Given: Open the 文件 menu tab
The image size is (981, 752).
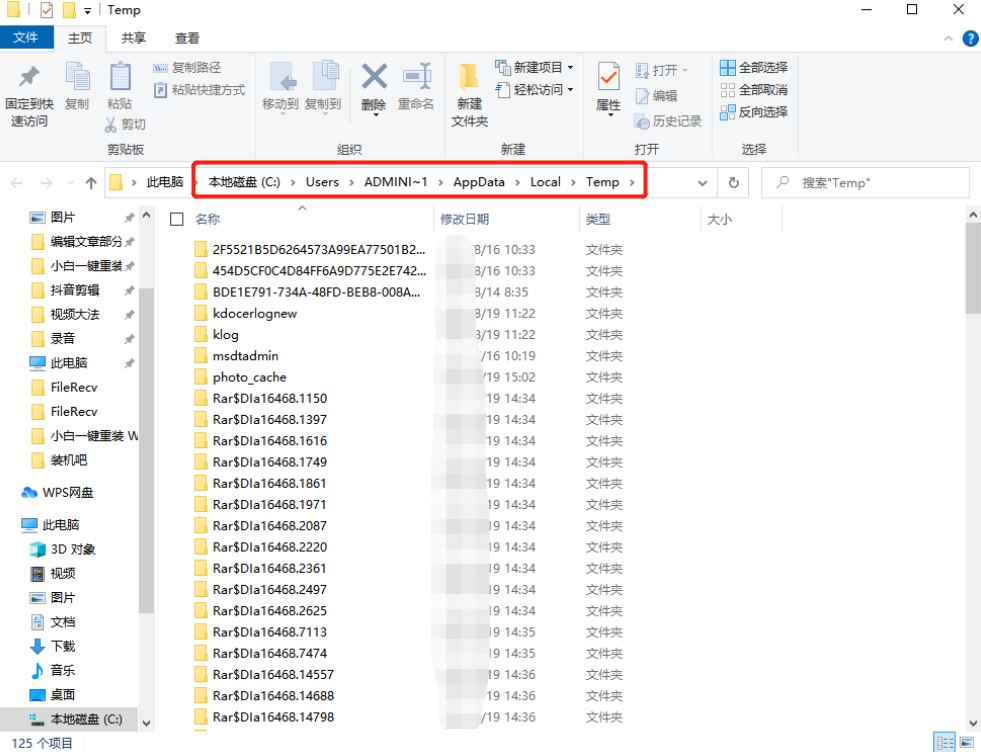Looking at the screenshot, I should pos(26,38).
